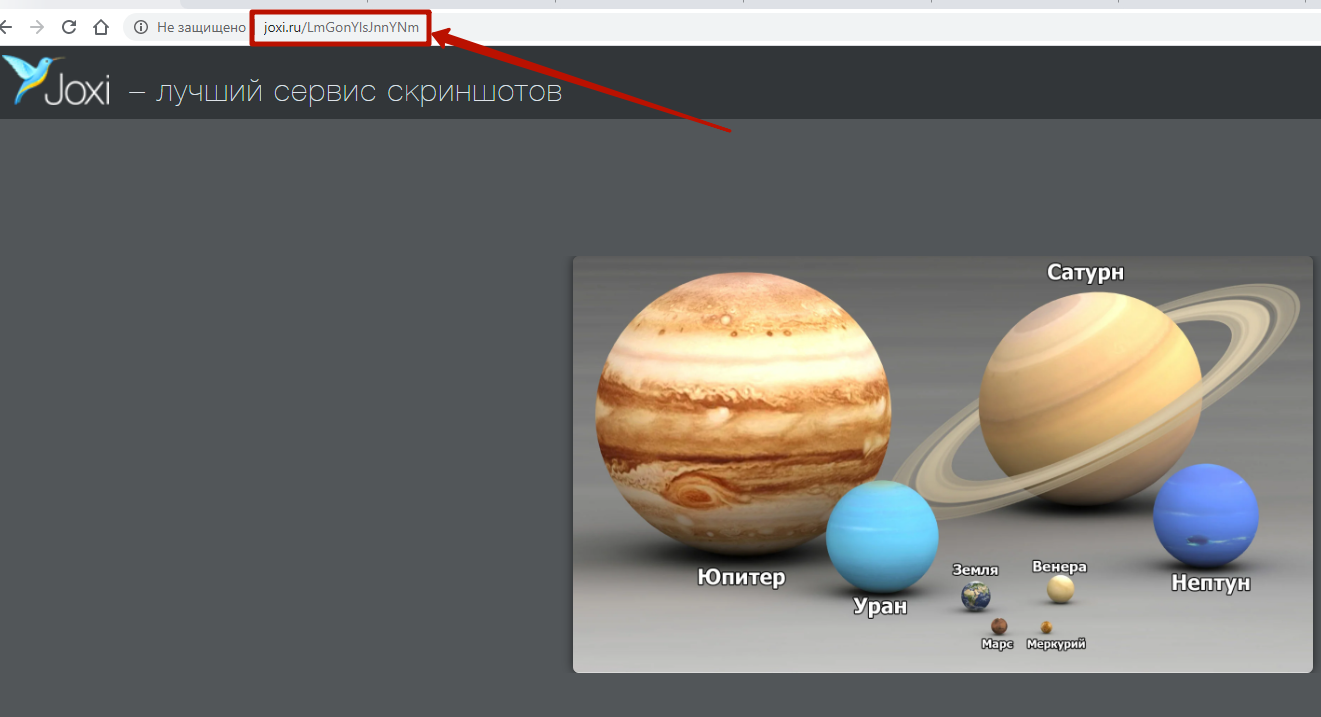Click the tiny Mercury planet
Viewport: 1321px width, 717px height.
coord(1046,627)
